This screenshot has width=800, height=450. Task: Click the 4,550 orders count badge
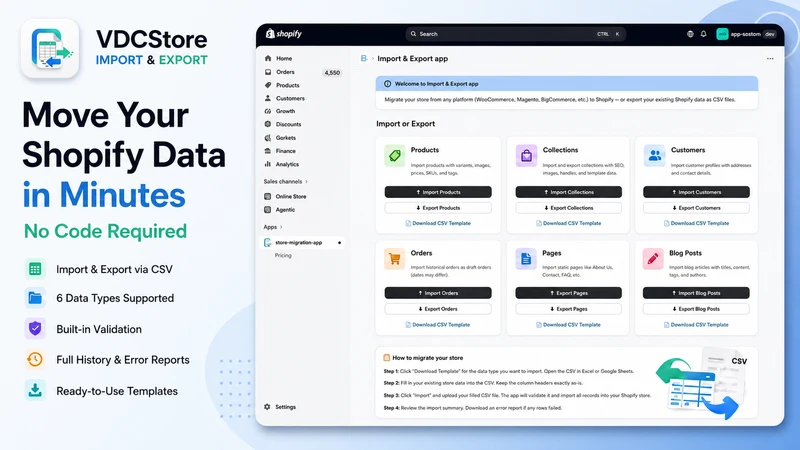tap(332, 72)
